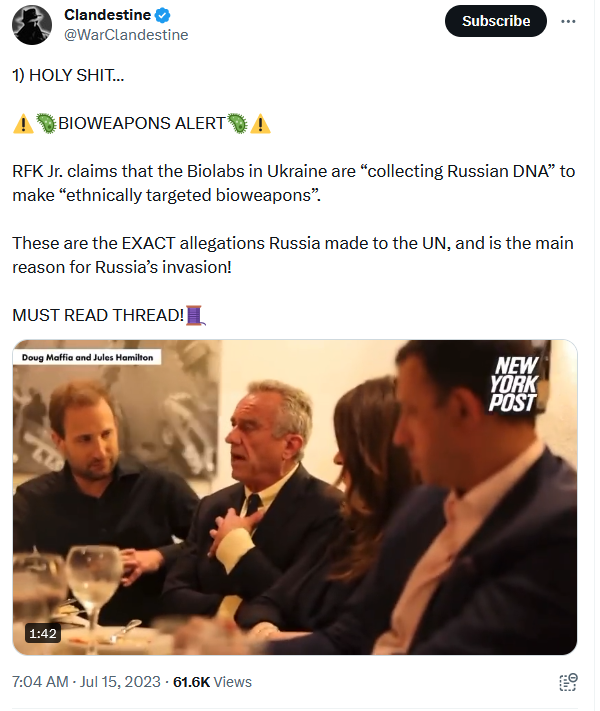Open the Clandestine profile avatar
600x711 pixels.
[32, 25]
